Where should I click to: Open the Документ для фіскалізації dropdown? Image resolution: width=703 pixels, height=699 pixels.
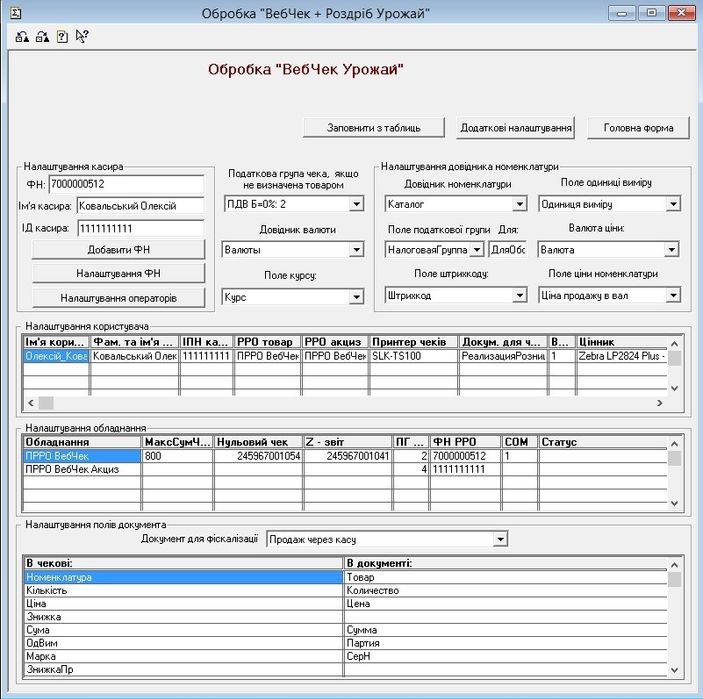click(500, 539)
